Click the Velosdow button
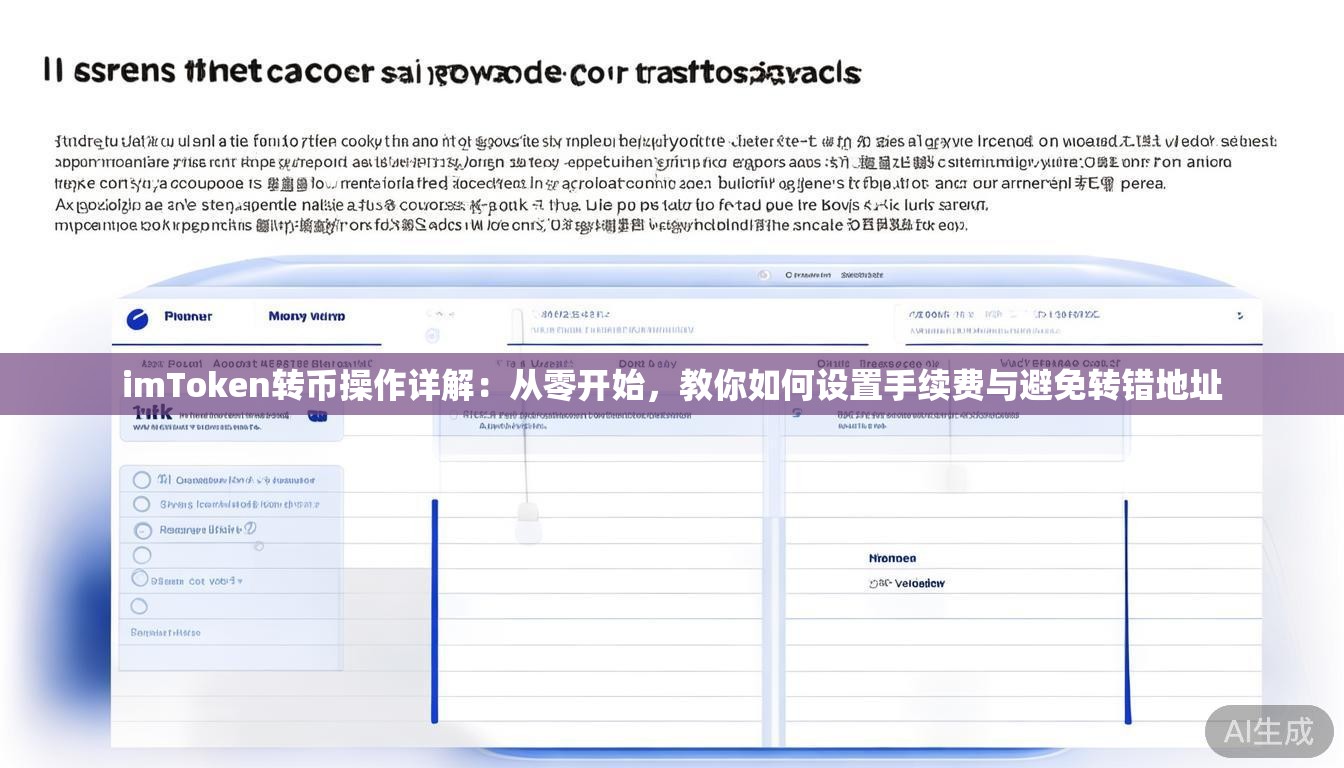Screen dimensions: 1344x768 920,583
